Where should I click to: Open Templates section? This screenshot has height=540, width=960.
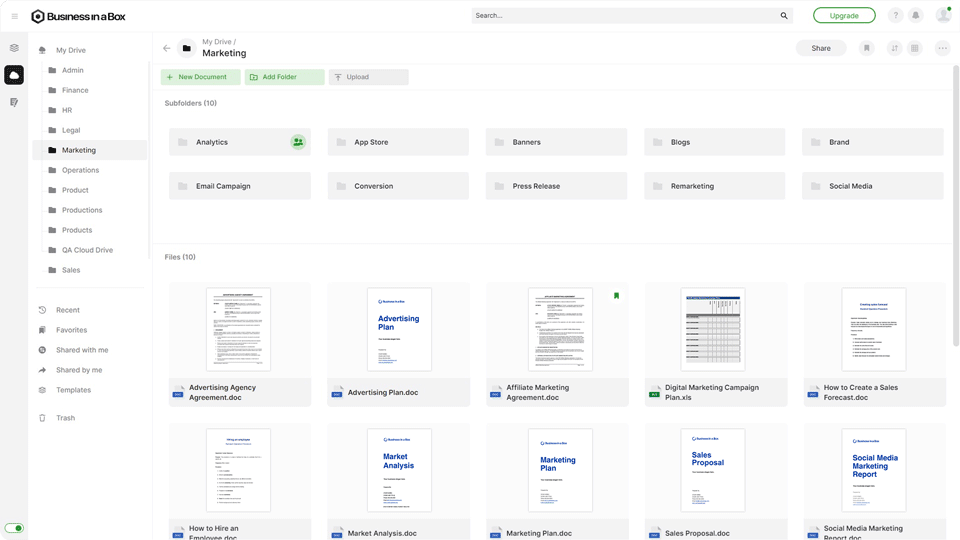click(x=73, y=390)
